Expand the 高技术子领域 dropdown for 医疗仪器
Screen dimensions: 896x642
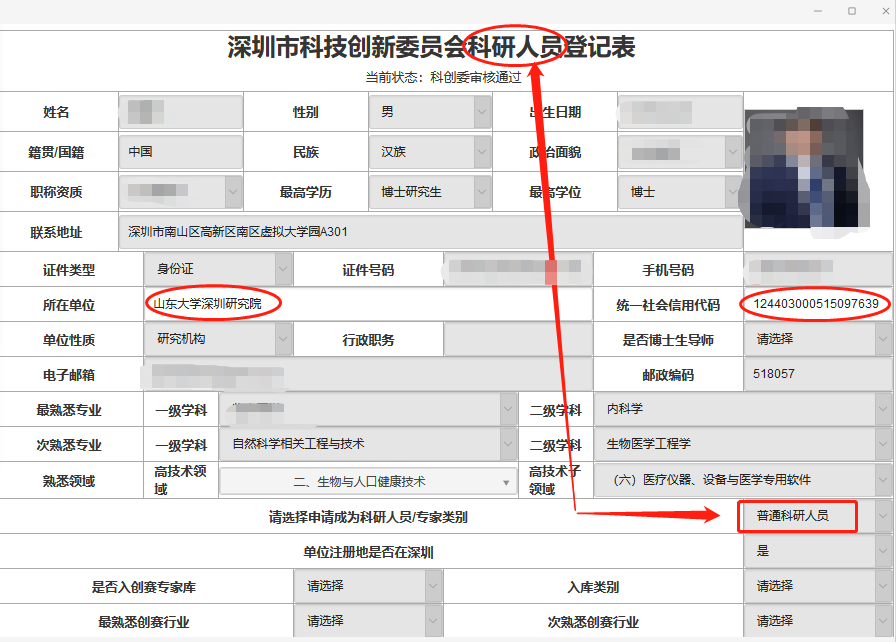click(742, 480)
